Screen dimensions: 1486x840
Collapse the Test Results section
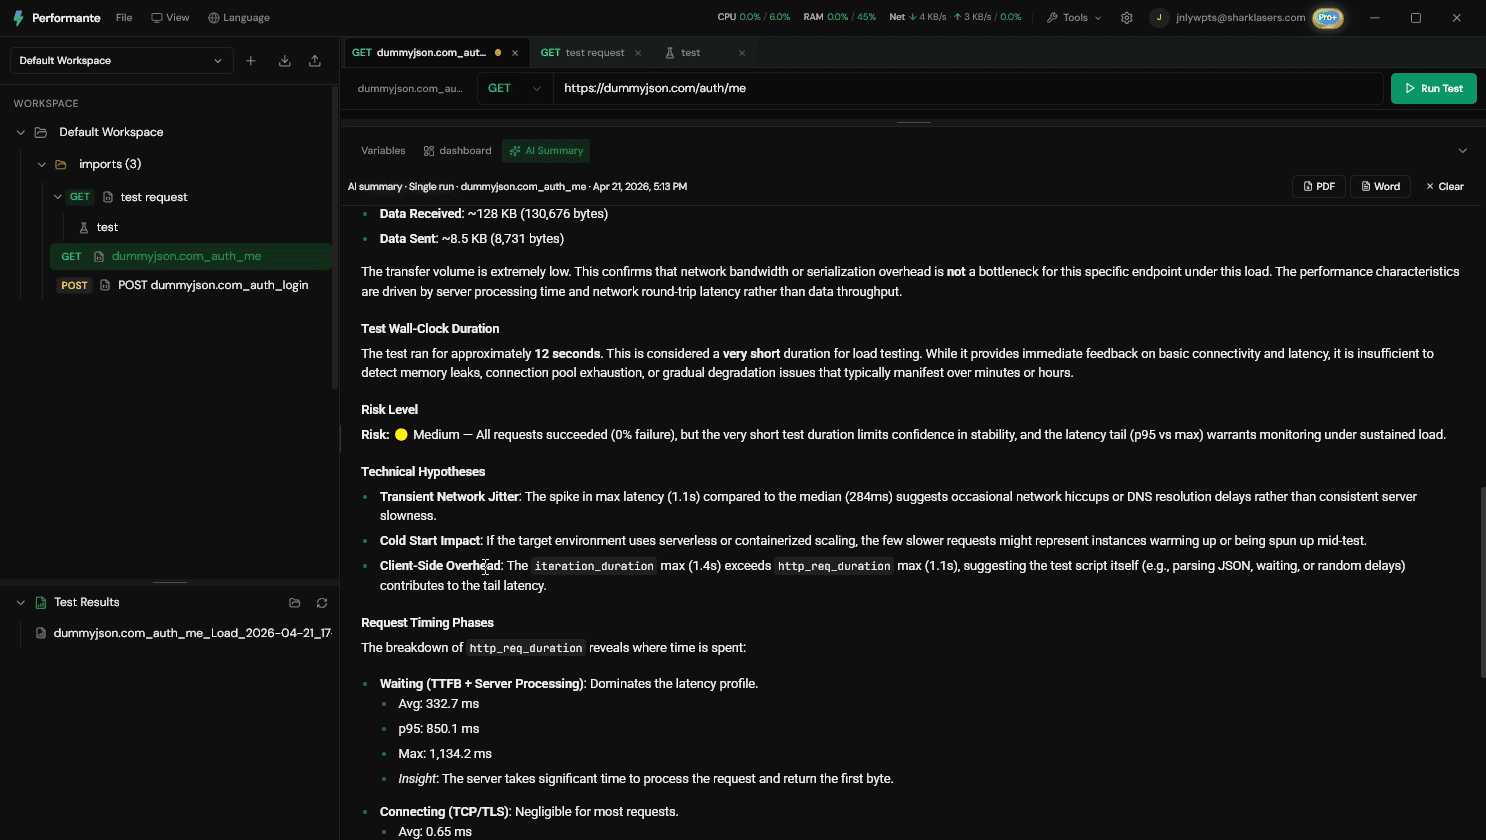point(20,603)
